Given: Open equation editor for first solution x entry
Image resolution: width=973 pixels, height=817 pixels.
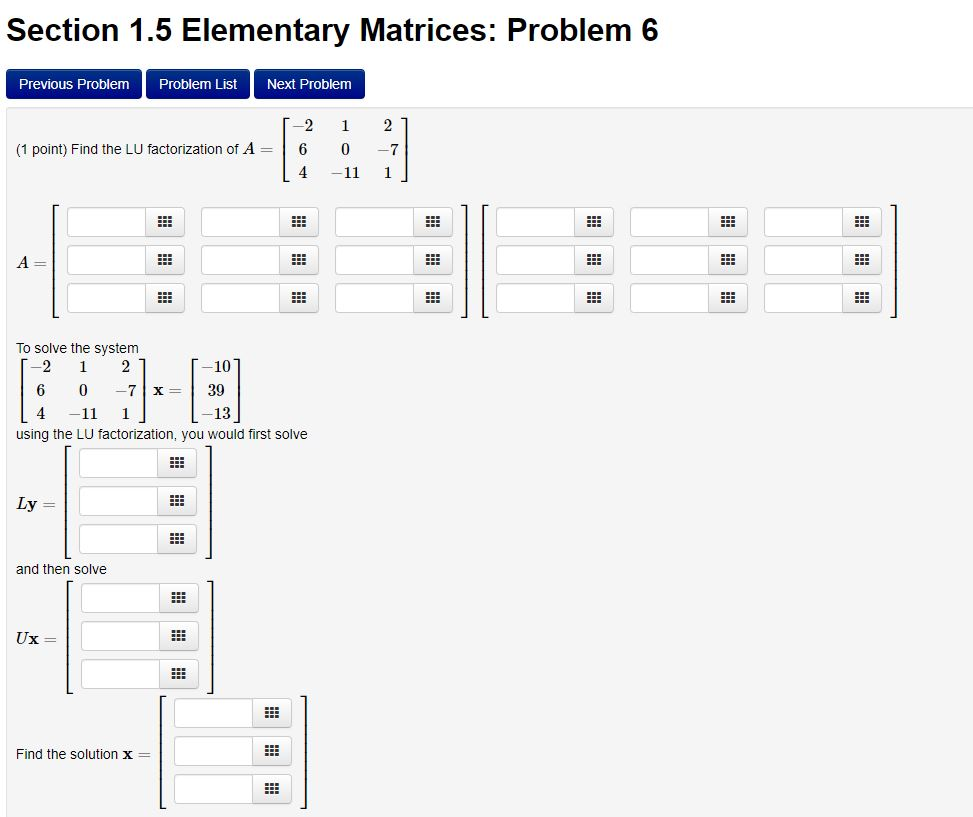Looking at the screenshot, I should pos(271,712).
